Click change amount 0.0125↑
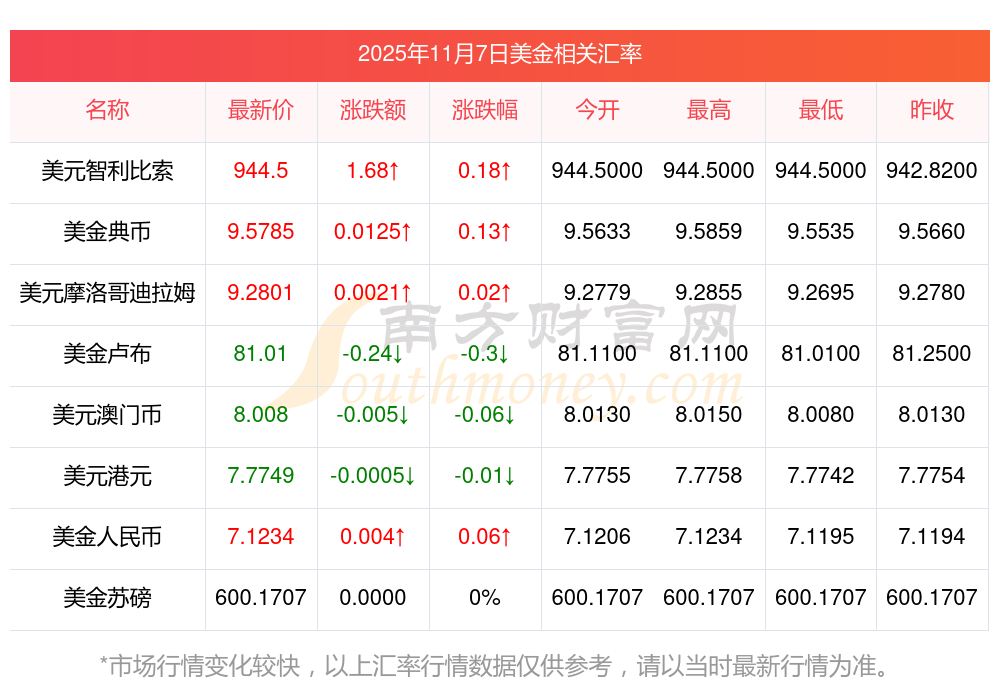Viewport: 1000px width, 697px height. (x=372, y=231)
